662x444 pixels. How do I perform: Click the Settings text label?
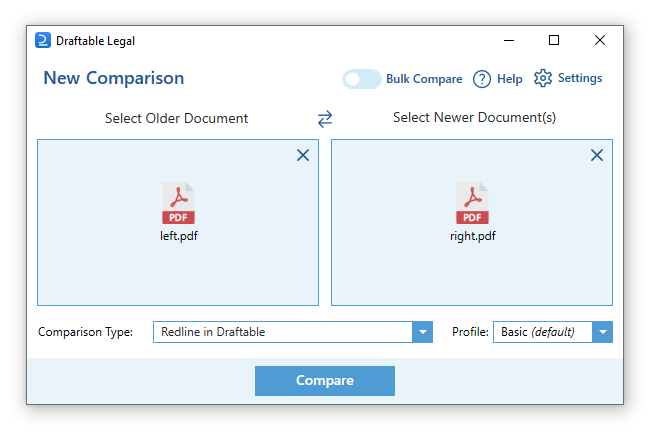[580, 78]
